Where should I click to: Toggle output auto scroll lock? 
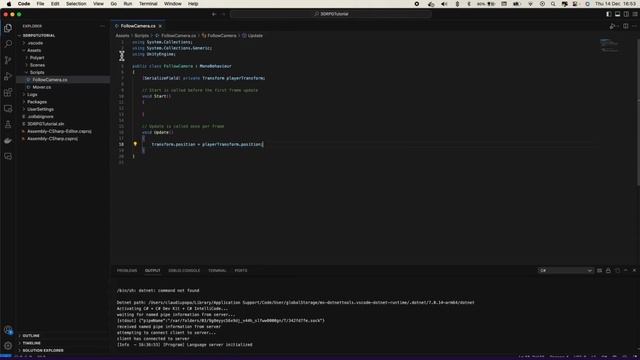608,271
